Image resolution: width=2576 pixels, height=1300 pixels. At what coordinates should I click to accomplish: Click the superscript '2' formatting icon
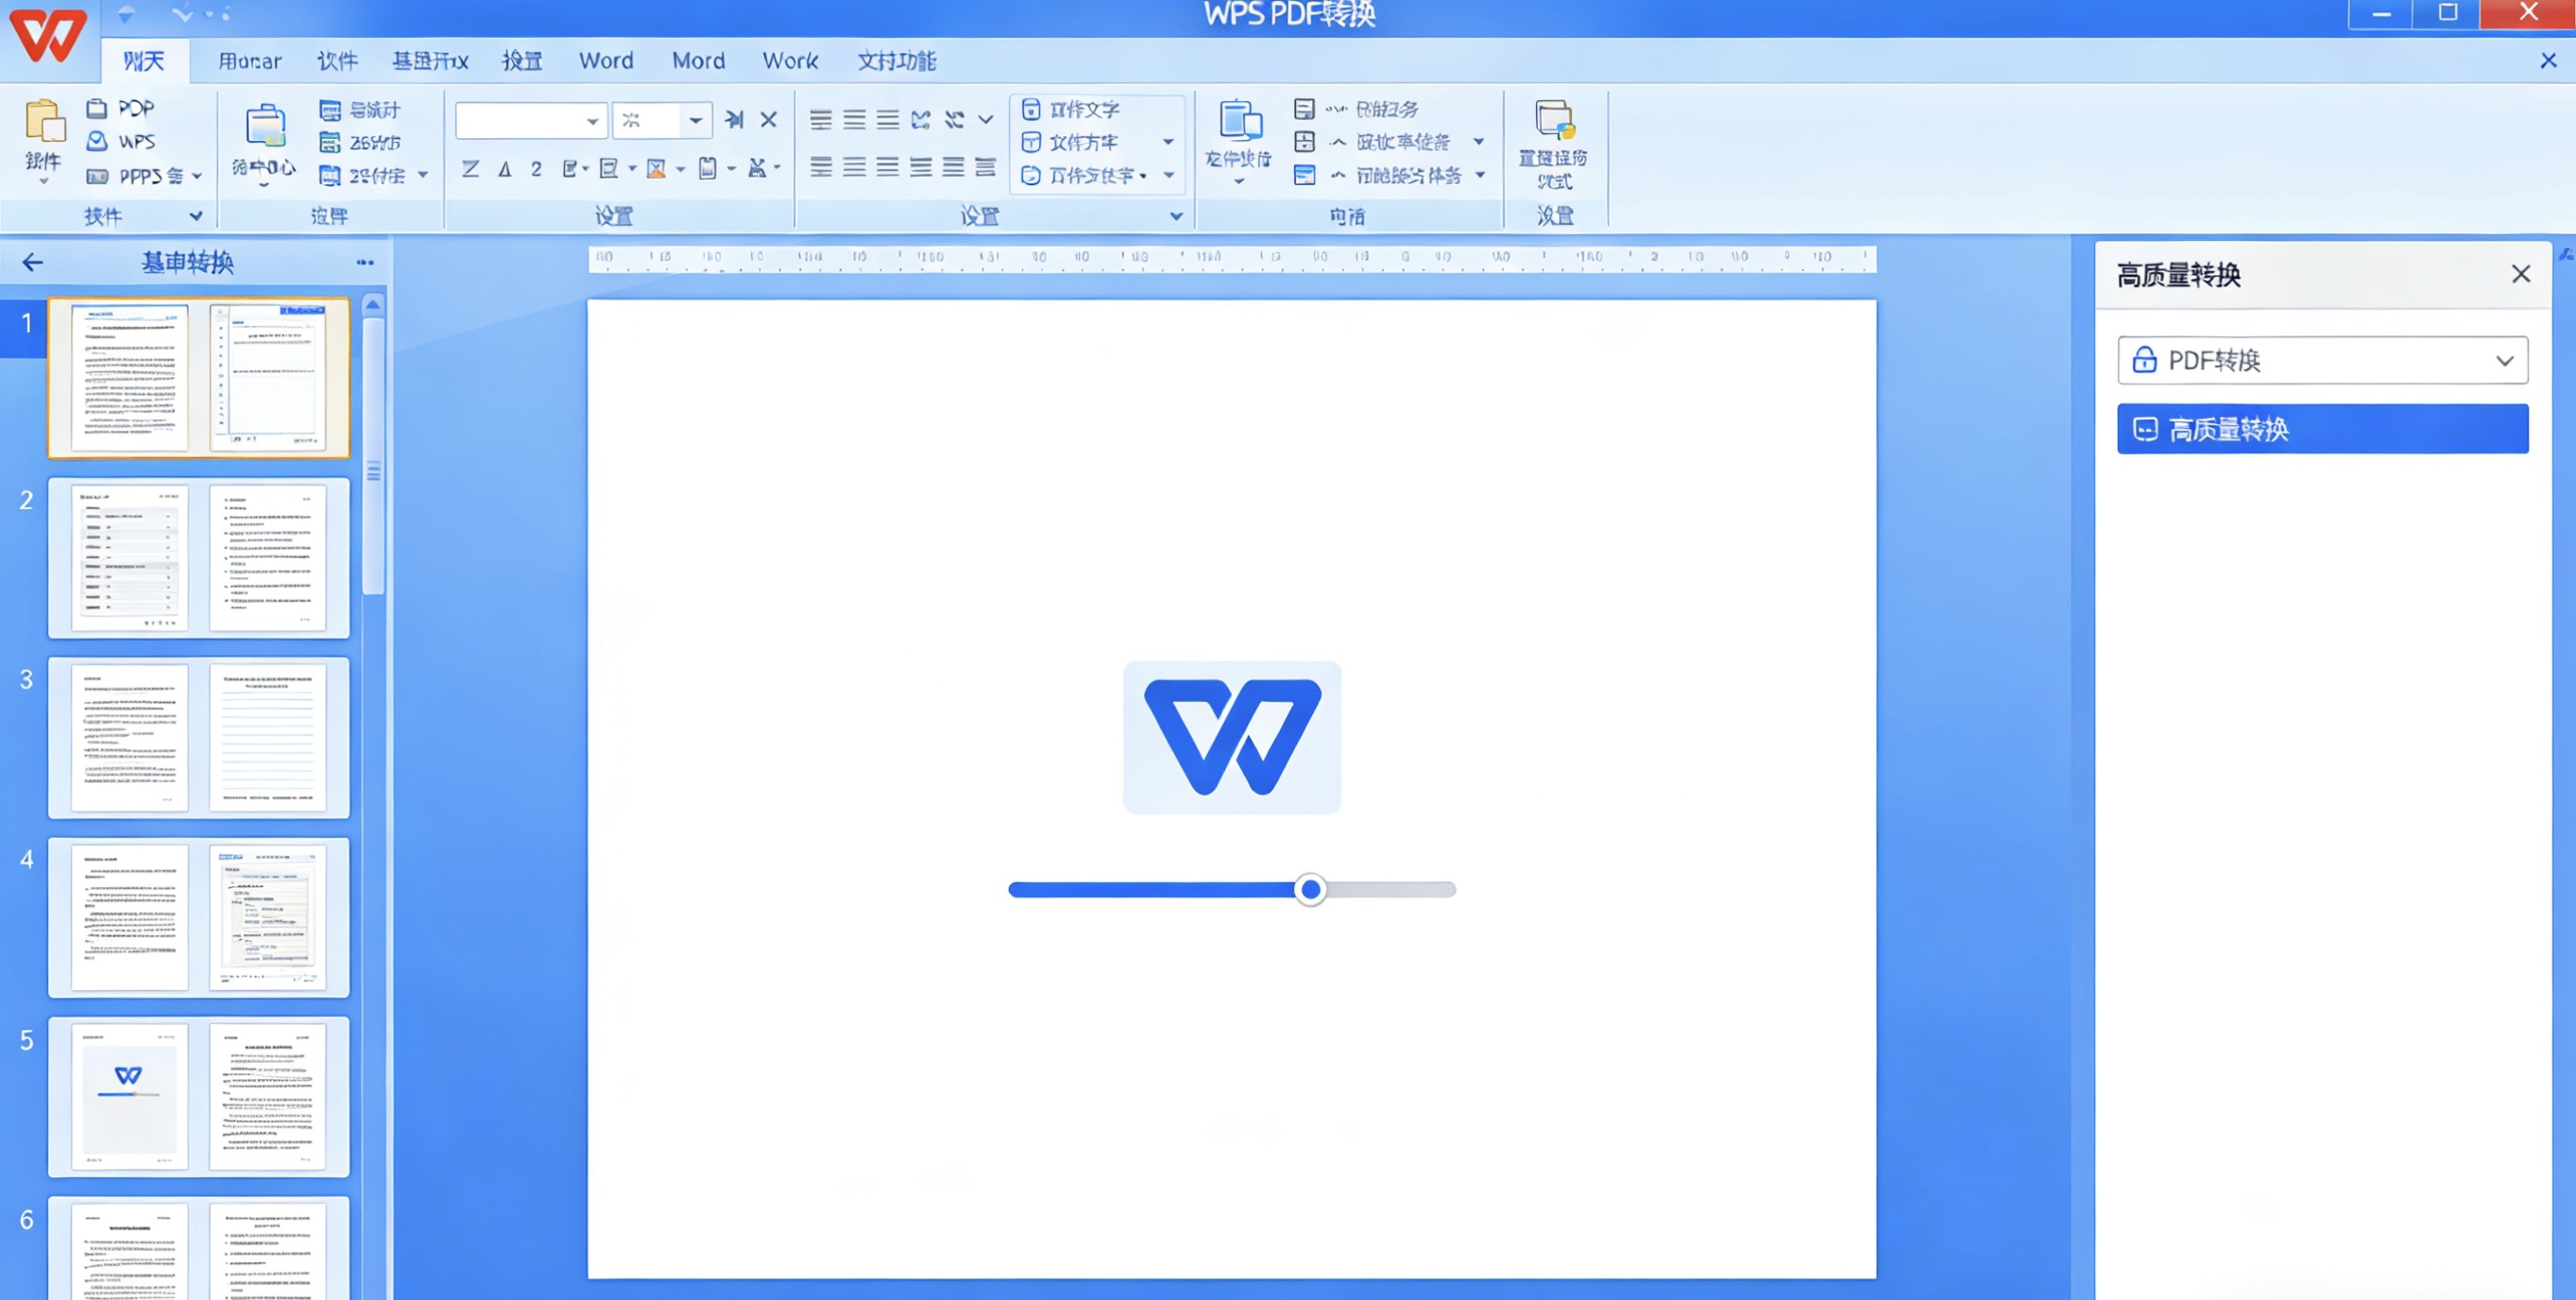click(537, 170)
